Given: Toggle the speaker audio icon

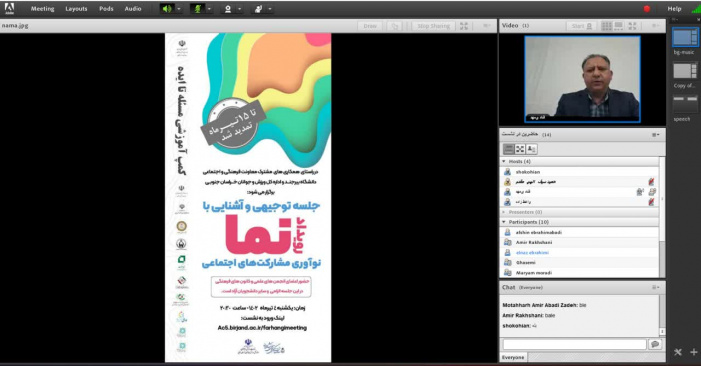Looking at the screenshot, I should [x=167, y=8].
